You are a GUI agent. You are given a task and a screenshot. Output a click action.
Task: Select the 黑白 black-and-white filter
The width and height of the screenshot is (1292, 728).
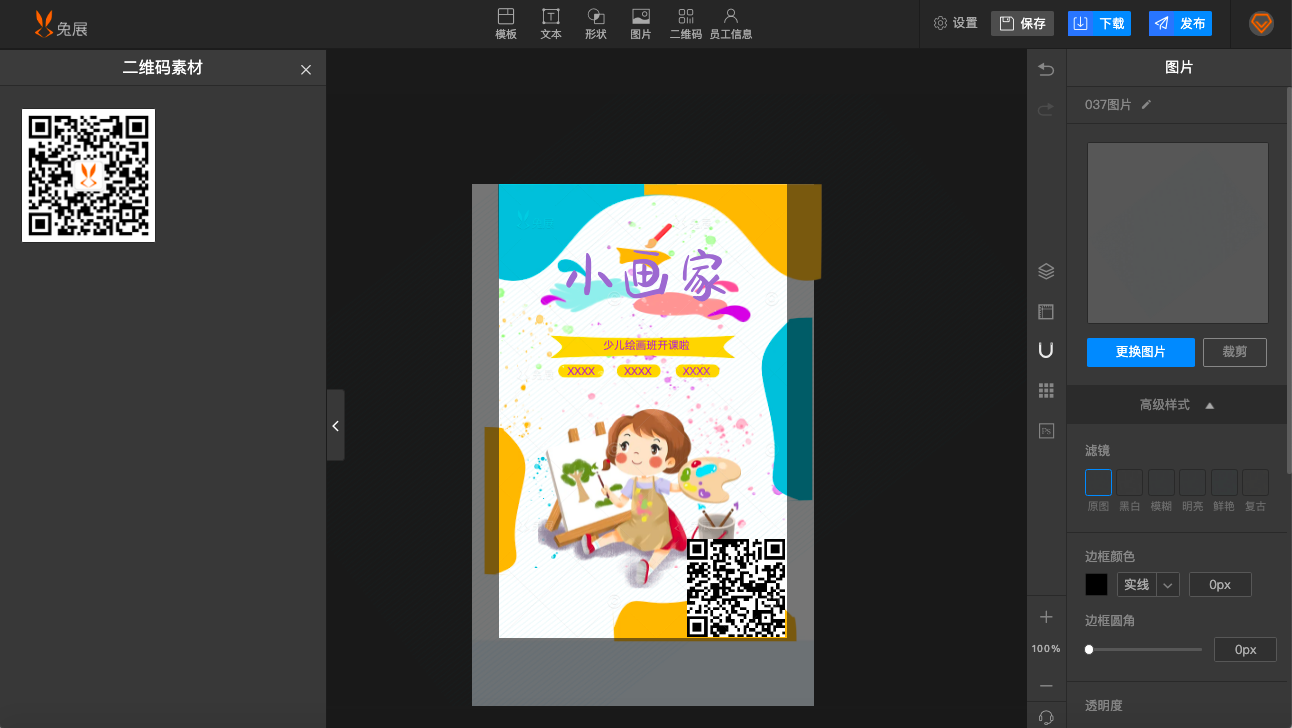(x=1129, y=483)
